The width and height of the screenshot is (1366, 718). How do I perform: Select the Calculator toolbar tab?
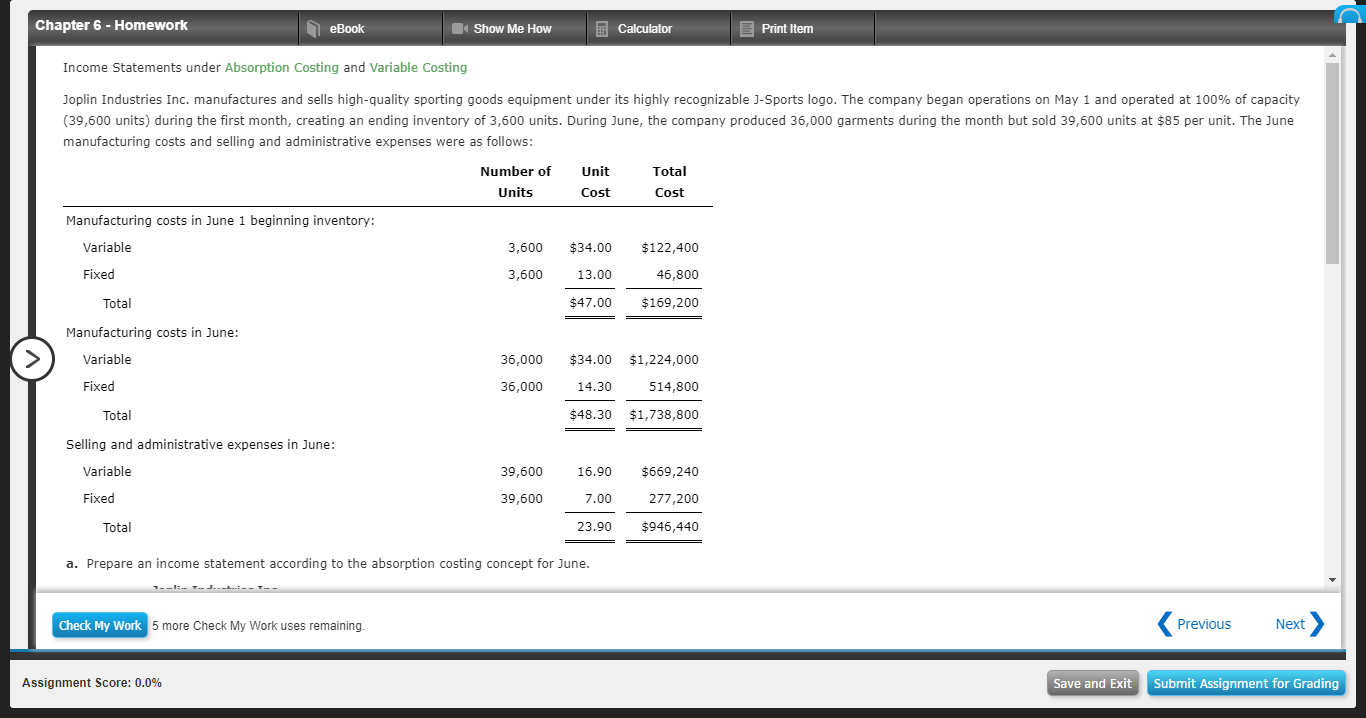[658, 29]
